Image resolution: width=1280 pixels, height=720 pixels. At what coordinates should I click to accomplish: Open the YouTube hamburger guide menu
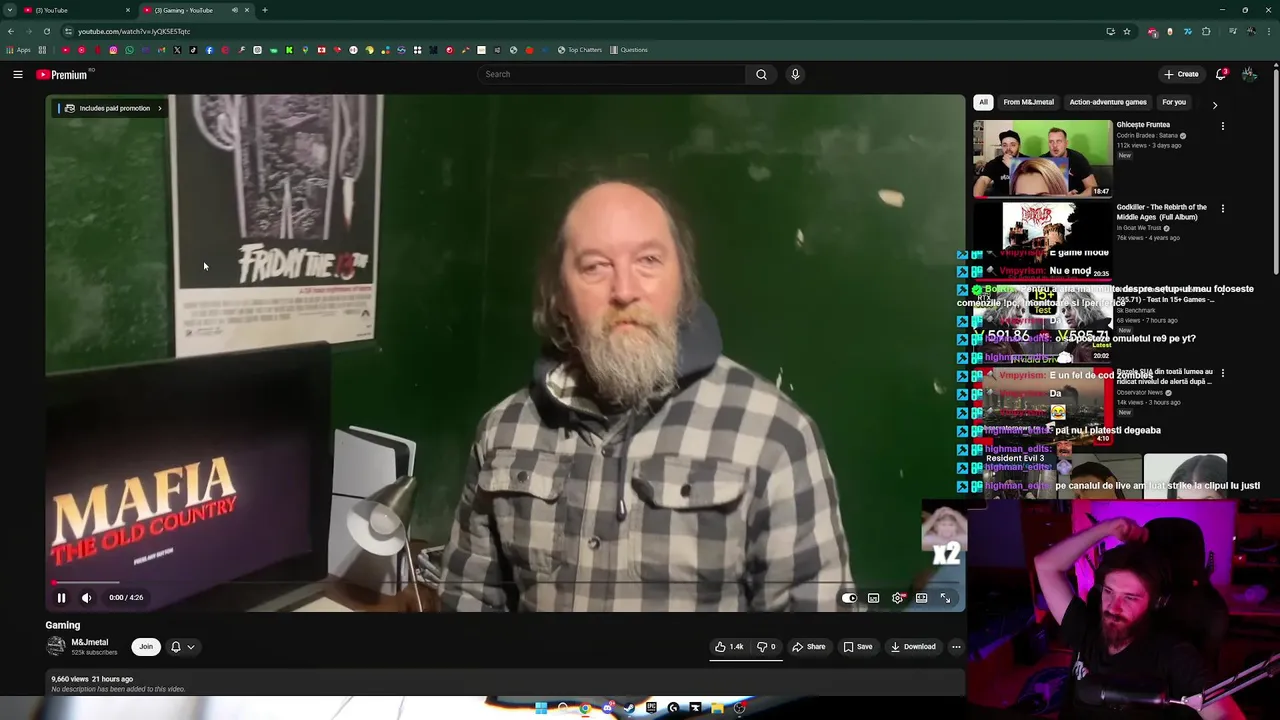[18, 74]
